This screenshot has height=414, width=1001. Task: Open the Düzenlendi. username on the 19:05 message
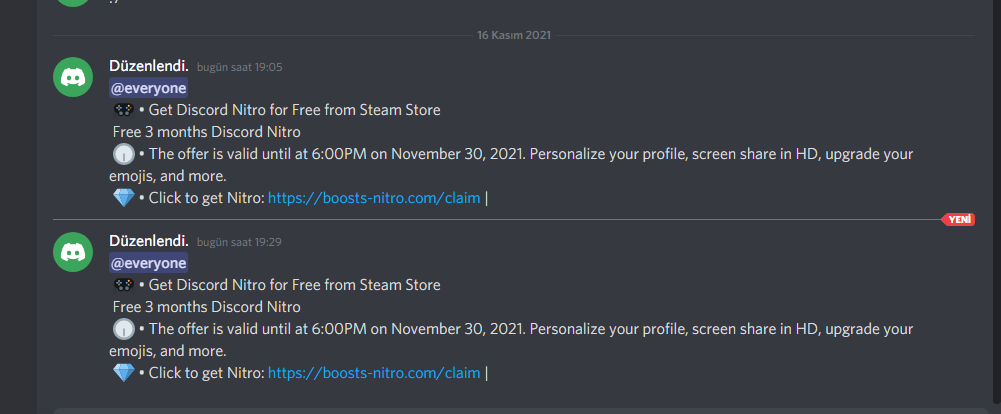(x=148, y=66)
